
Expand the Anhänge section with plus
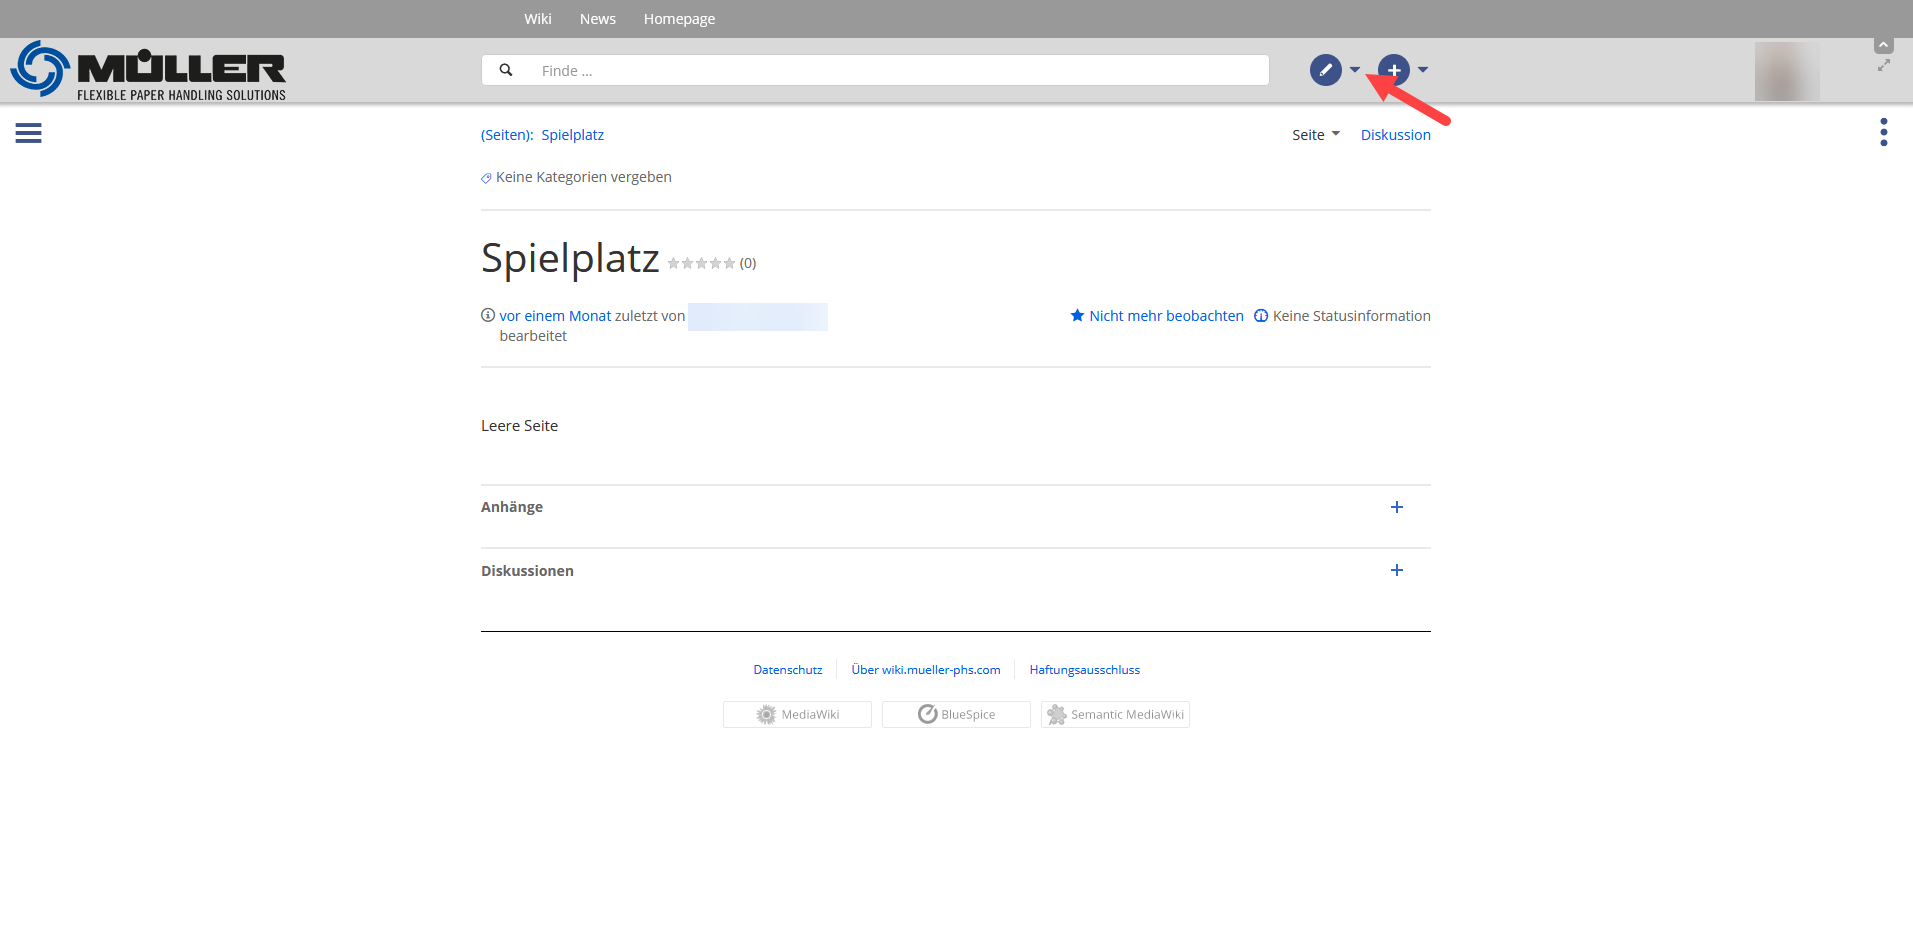tap(1396, 507)
